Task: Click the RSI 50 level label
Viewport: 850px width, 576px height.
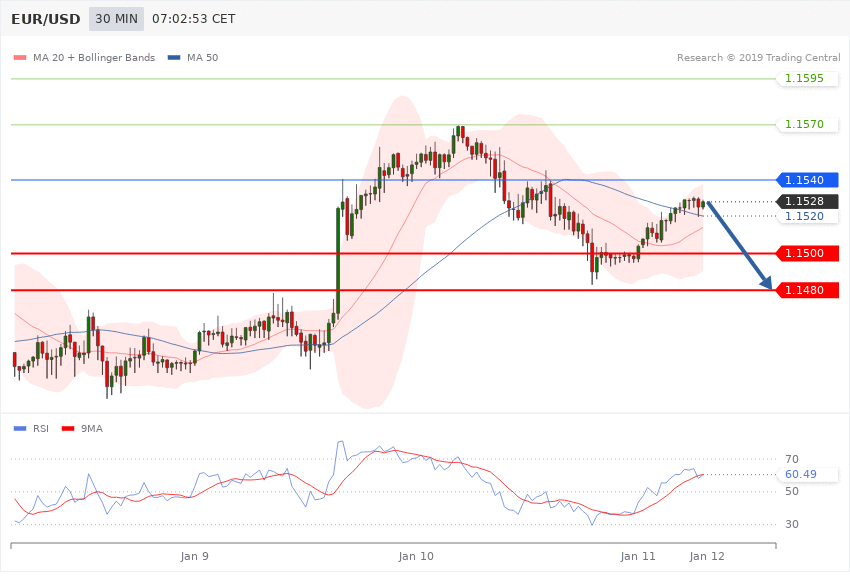Action: pyautogui.click(x=792, y=491)
